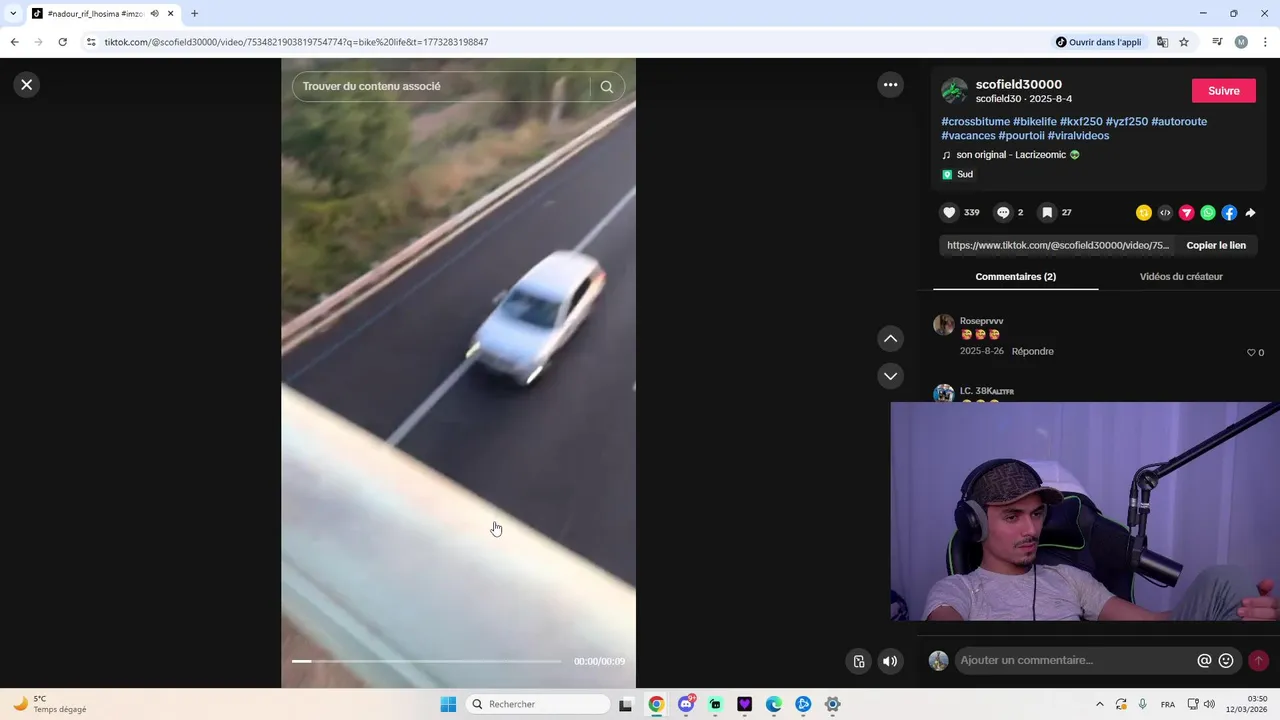
Task: Go to the next video
Action: pos(890,376)
